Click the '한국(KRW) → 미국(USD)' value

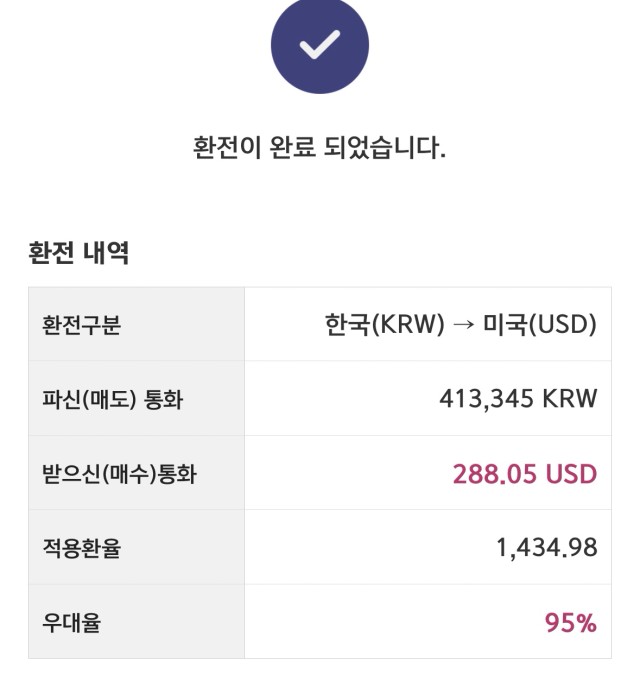pyautogui.click(x=460, y=325)
